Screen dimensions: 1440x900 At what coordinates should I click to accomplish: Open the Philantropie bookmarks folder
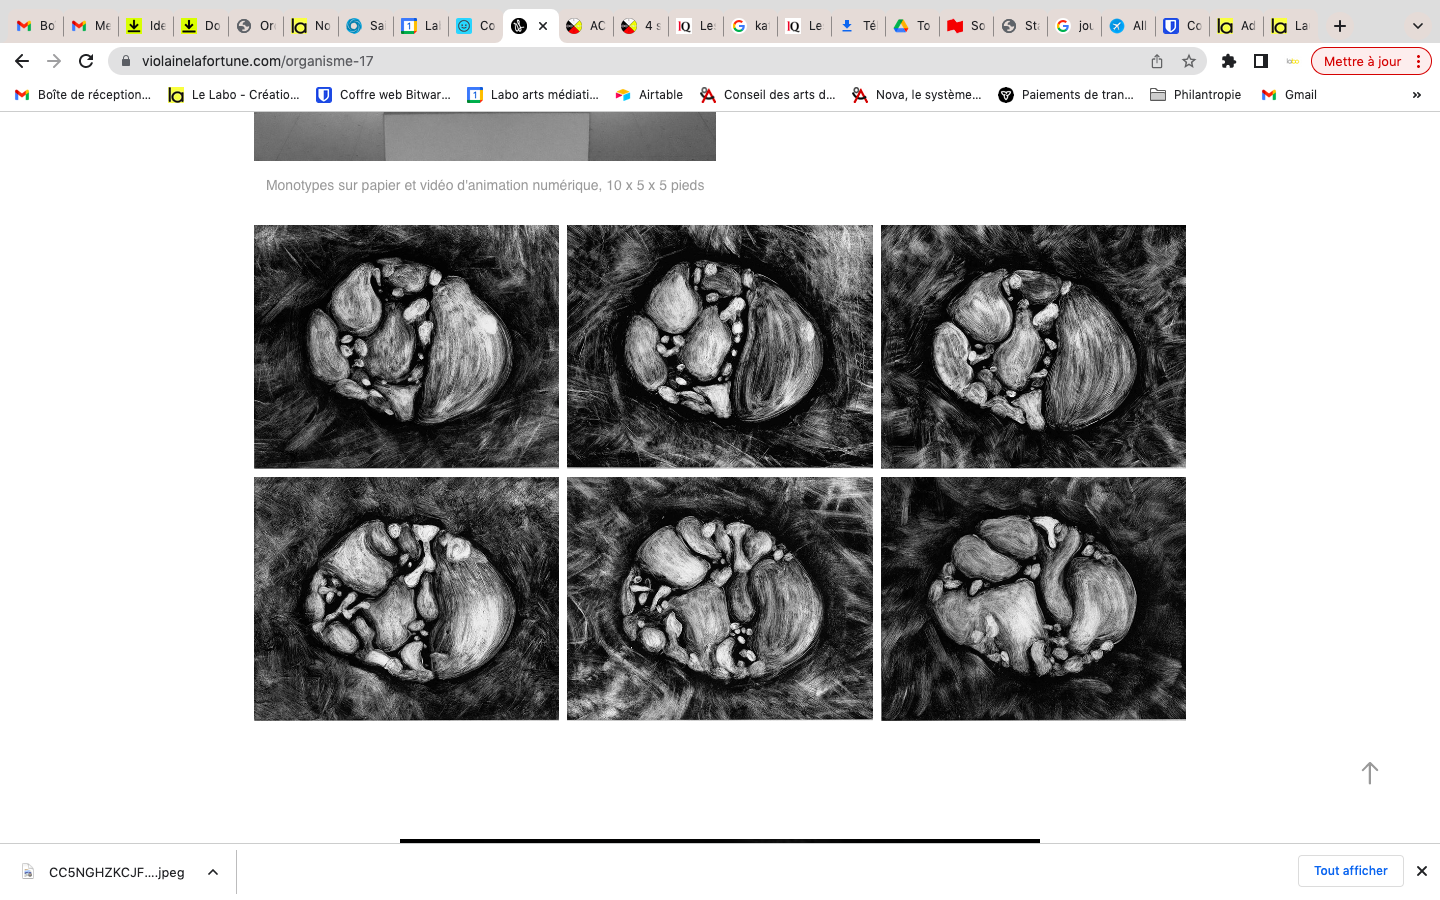(1195, 95)
